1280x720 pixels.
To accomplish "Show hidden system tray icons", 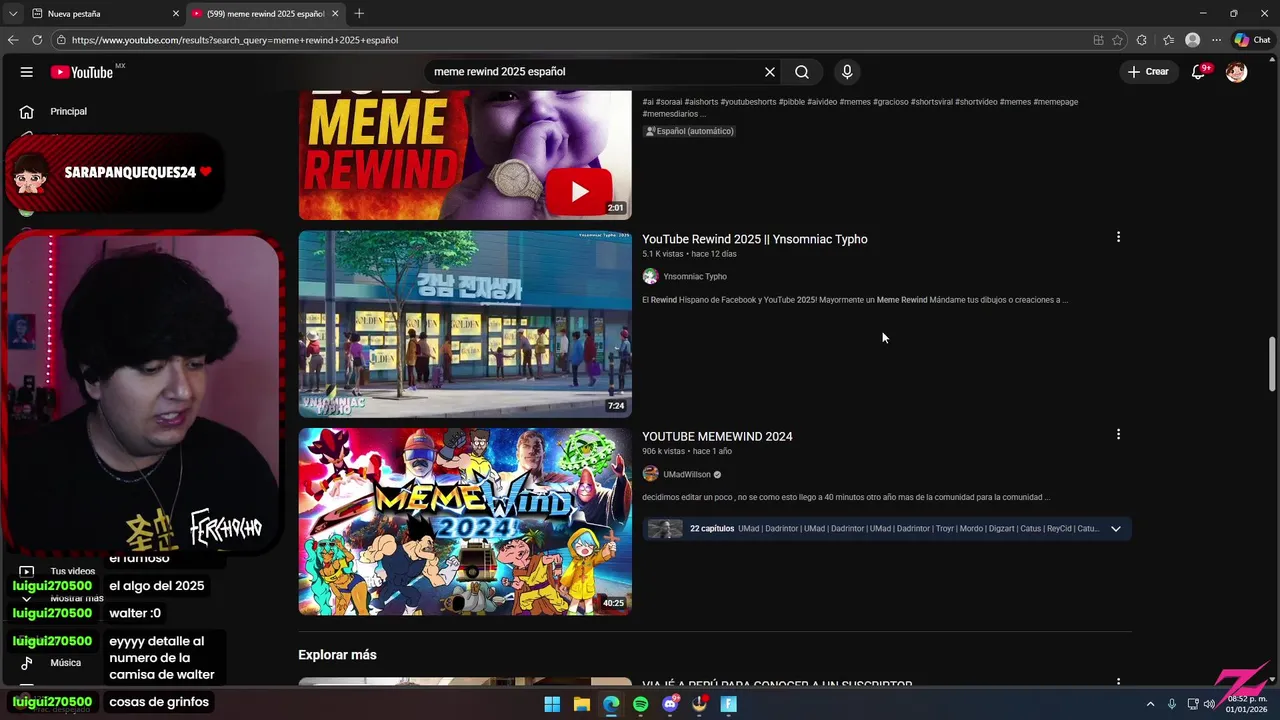I will click(x=1150, y=704).
